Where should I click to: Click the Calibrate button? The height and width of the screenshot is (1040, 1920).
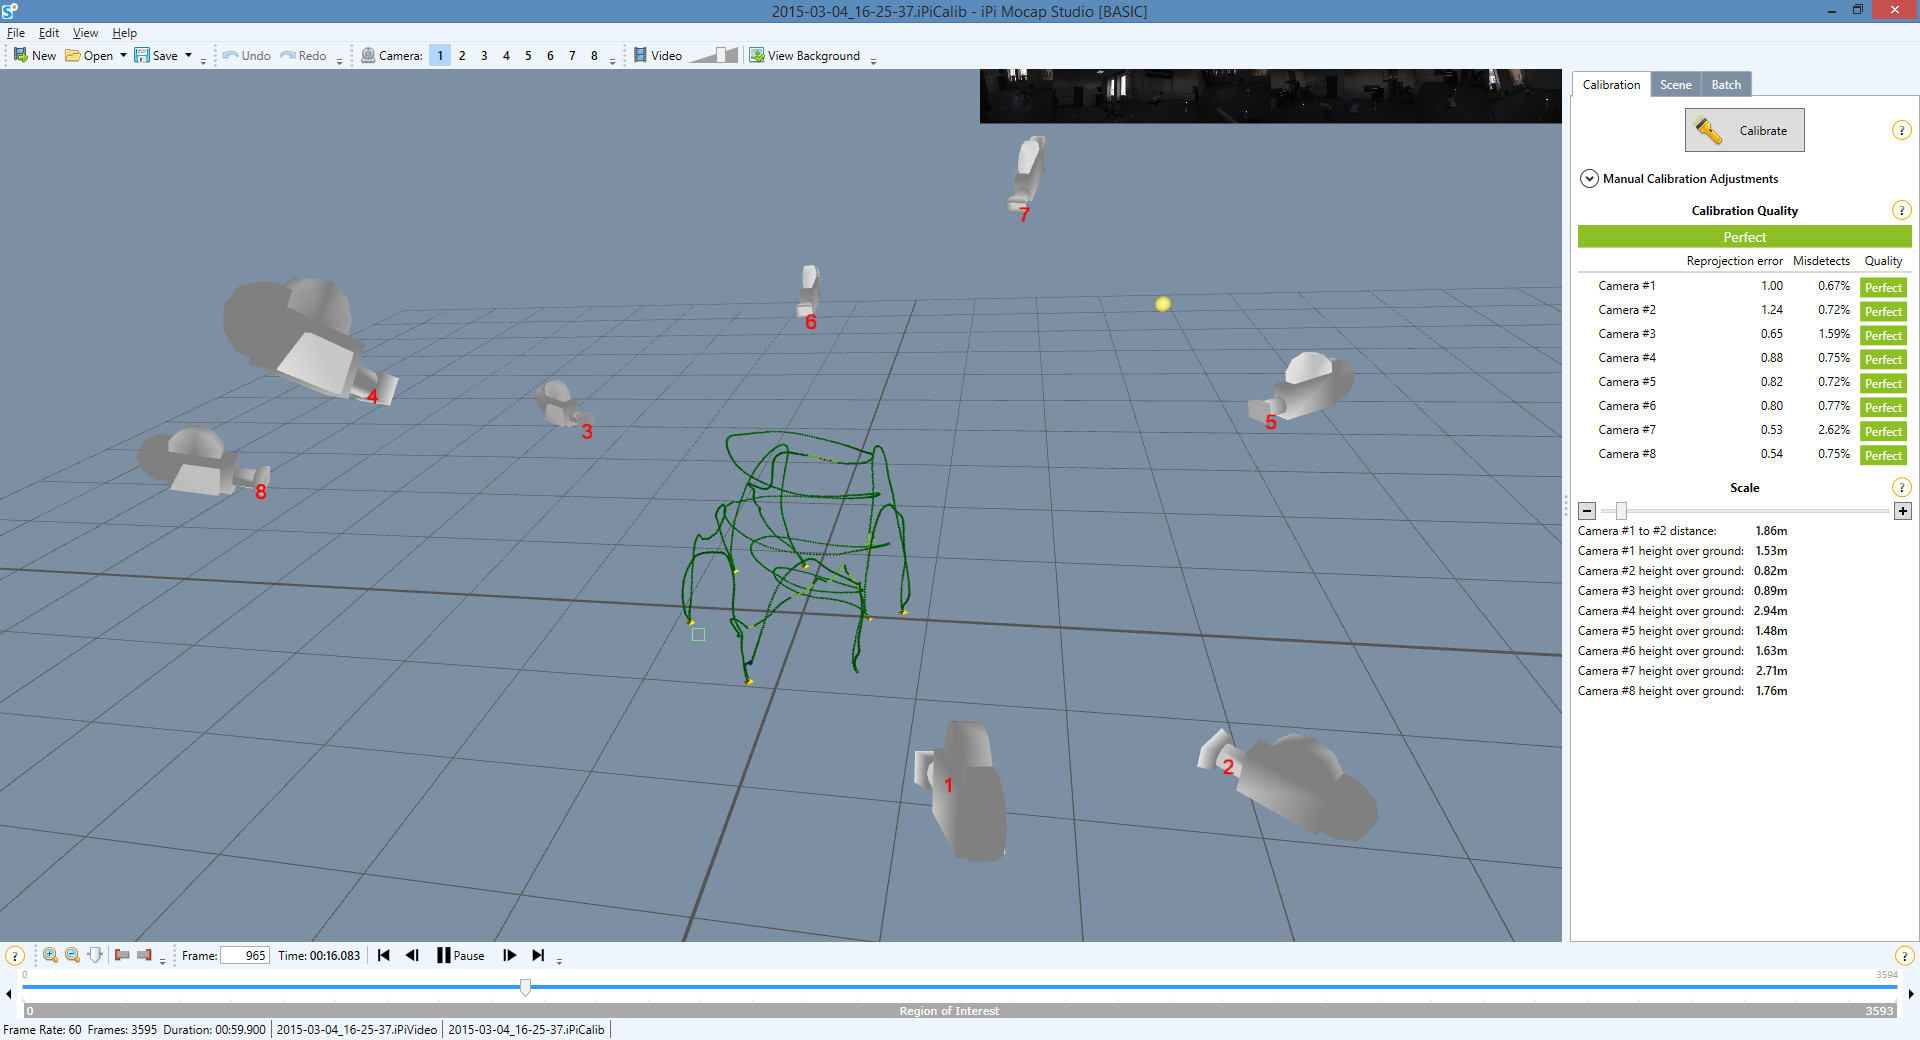coord(1745,130)
